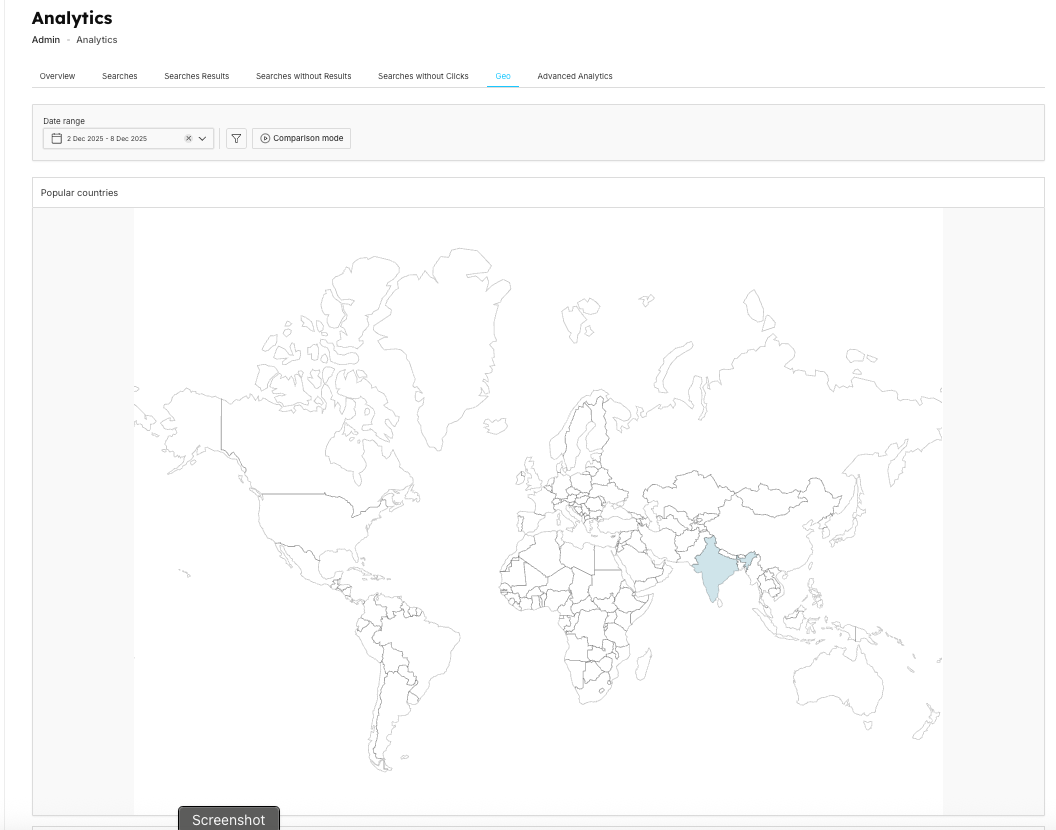The width and height of the screenshot is (1056, 830).
Task: Select the Searches without Results tab
Action: 303,76
